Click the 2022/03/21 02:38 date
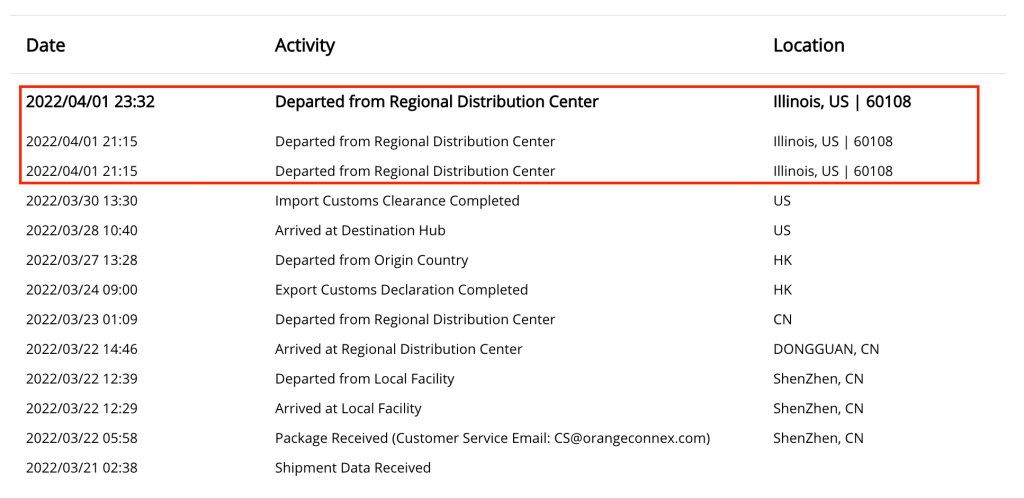Viewport: 1024px width, 498px height. pos(82,468)
